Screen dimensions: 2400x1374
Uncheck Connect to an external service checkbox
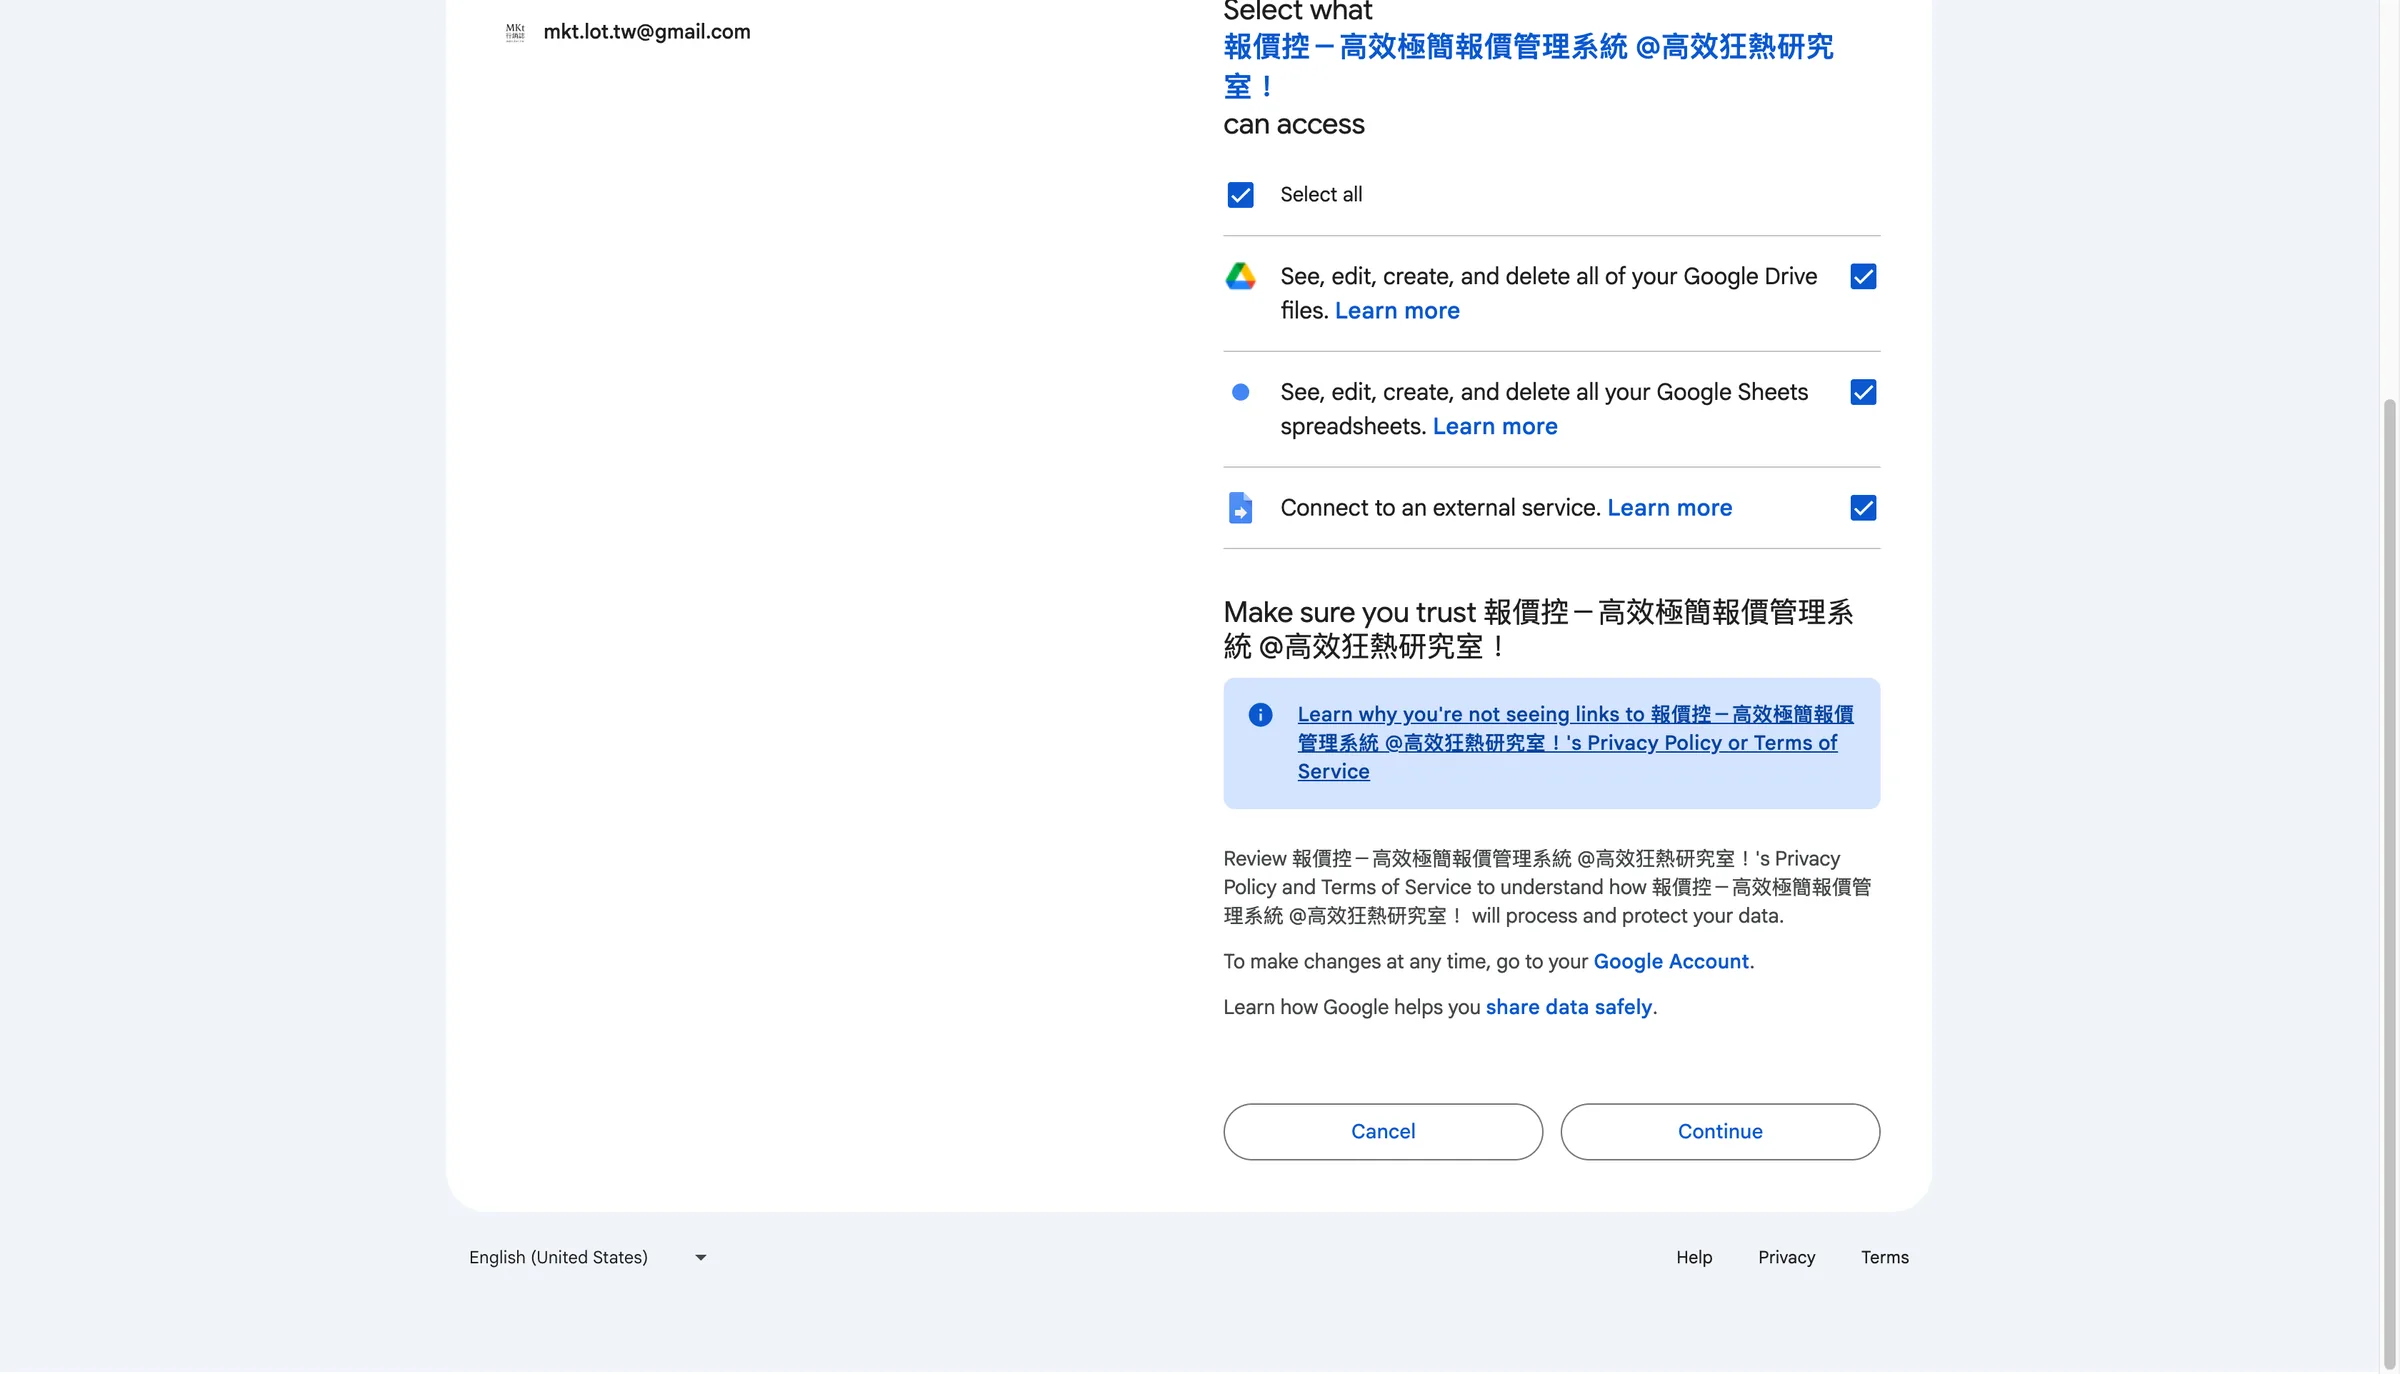coord(1863,508)
